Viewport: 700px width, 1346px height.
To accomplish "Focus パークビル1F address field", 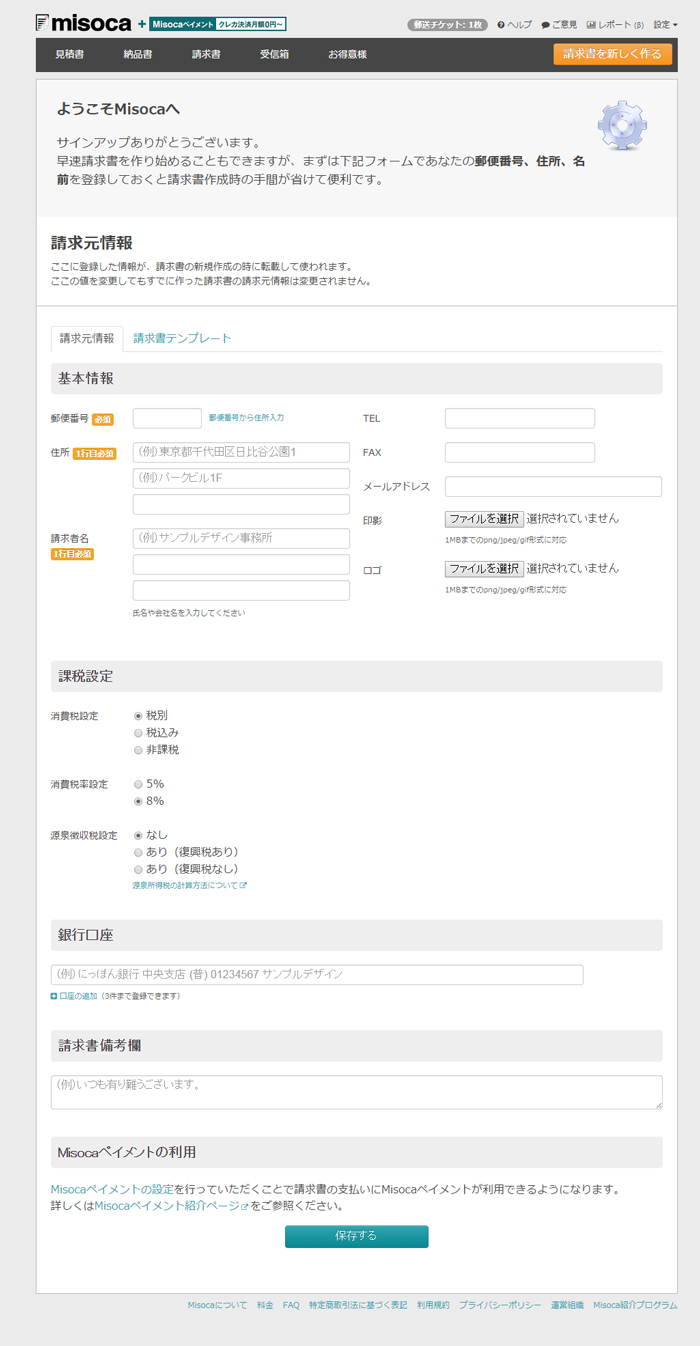I will pyautogui.click(x=241, y=478).
